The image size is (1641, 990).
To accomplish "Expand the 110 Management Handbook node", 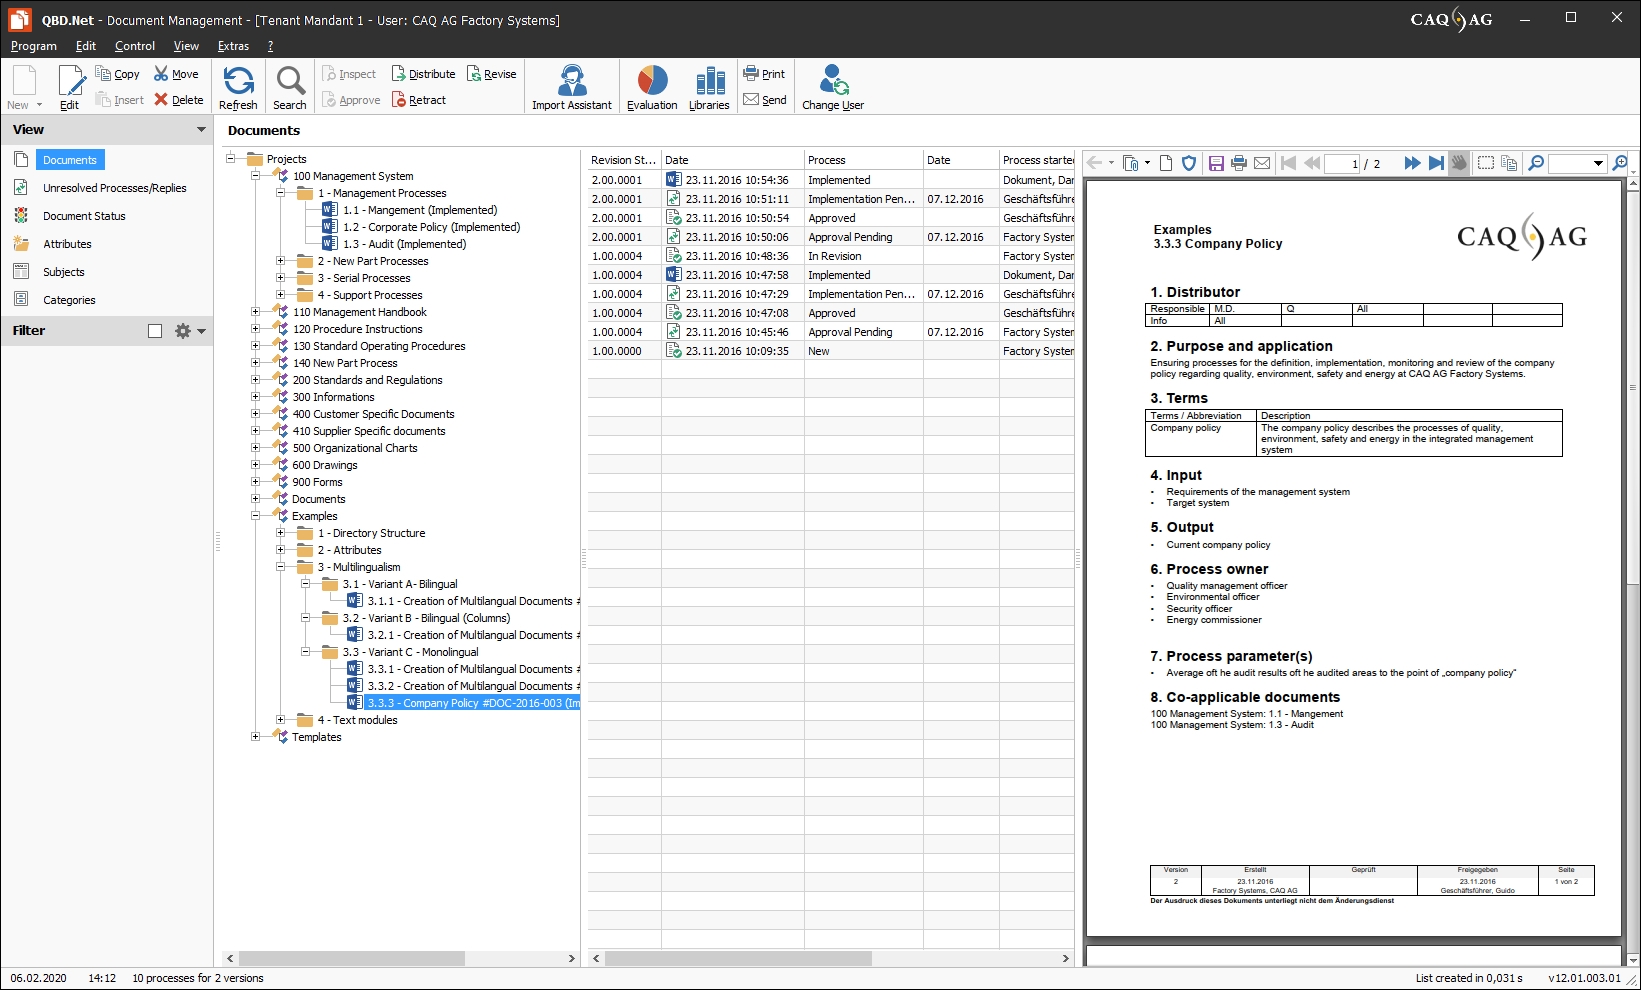I will pos(256,312).
